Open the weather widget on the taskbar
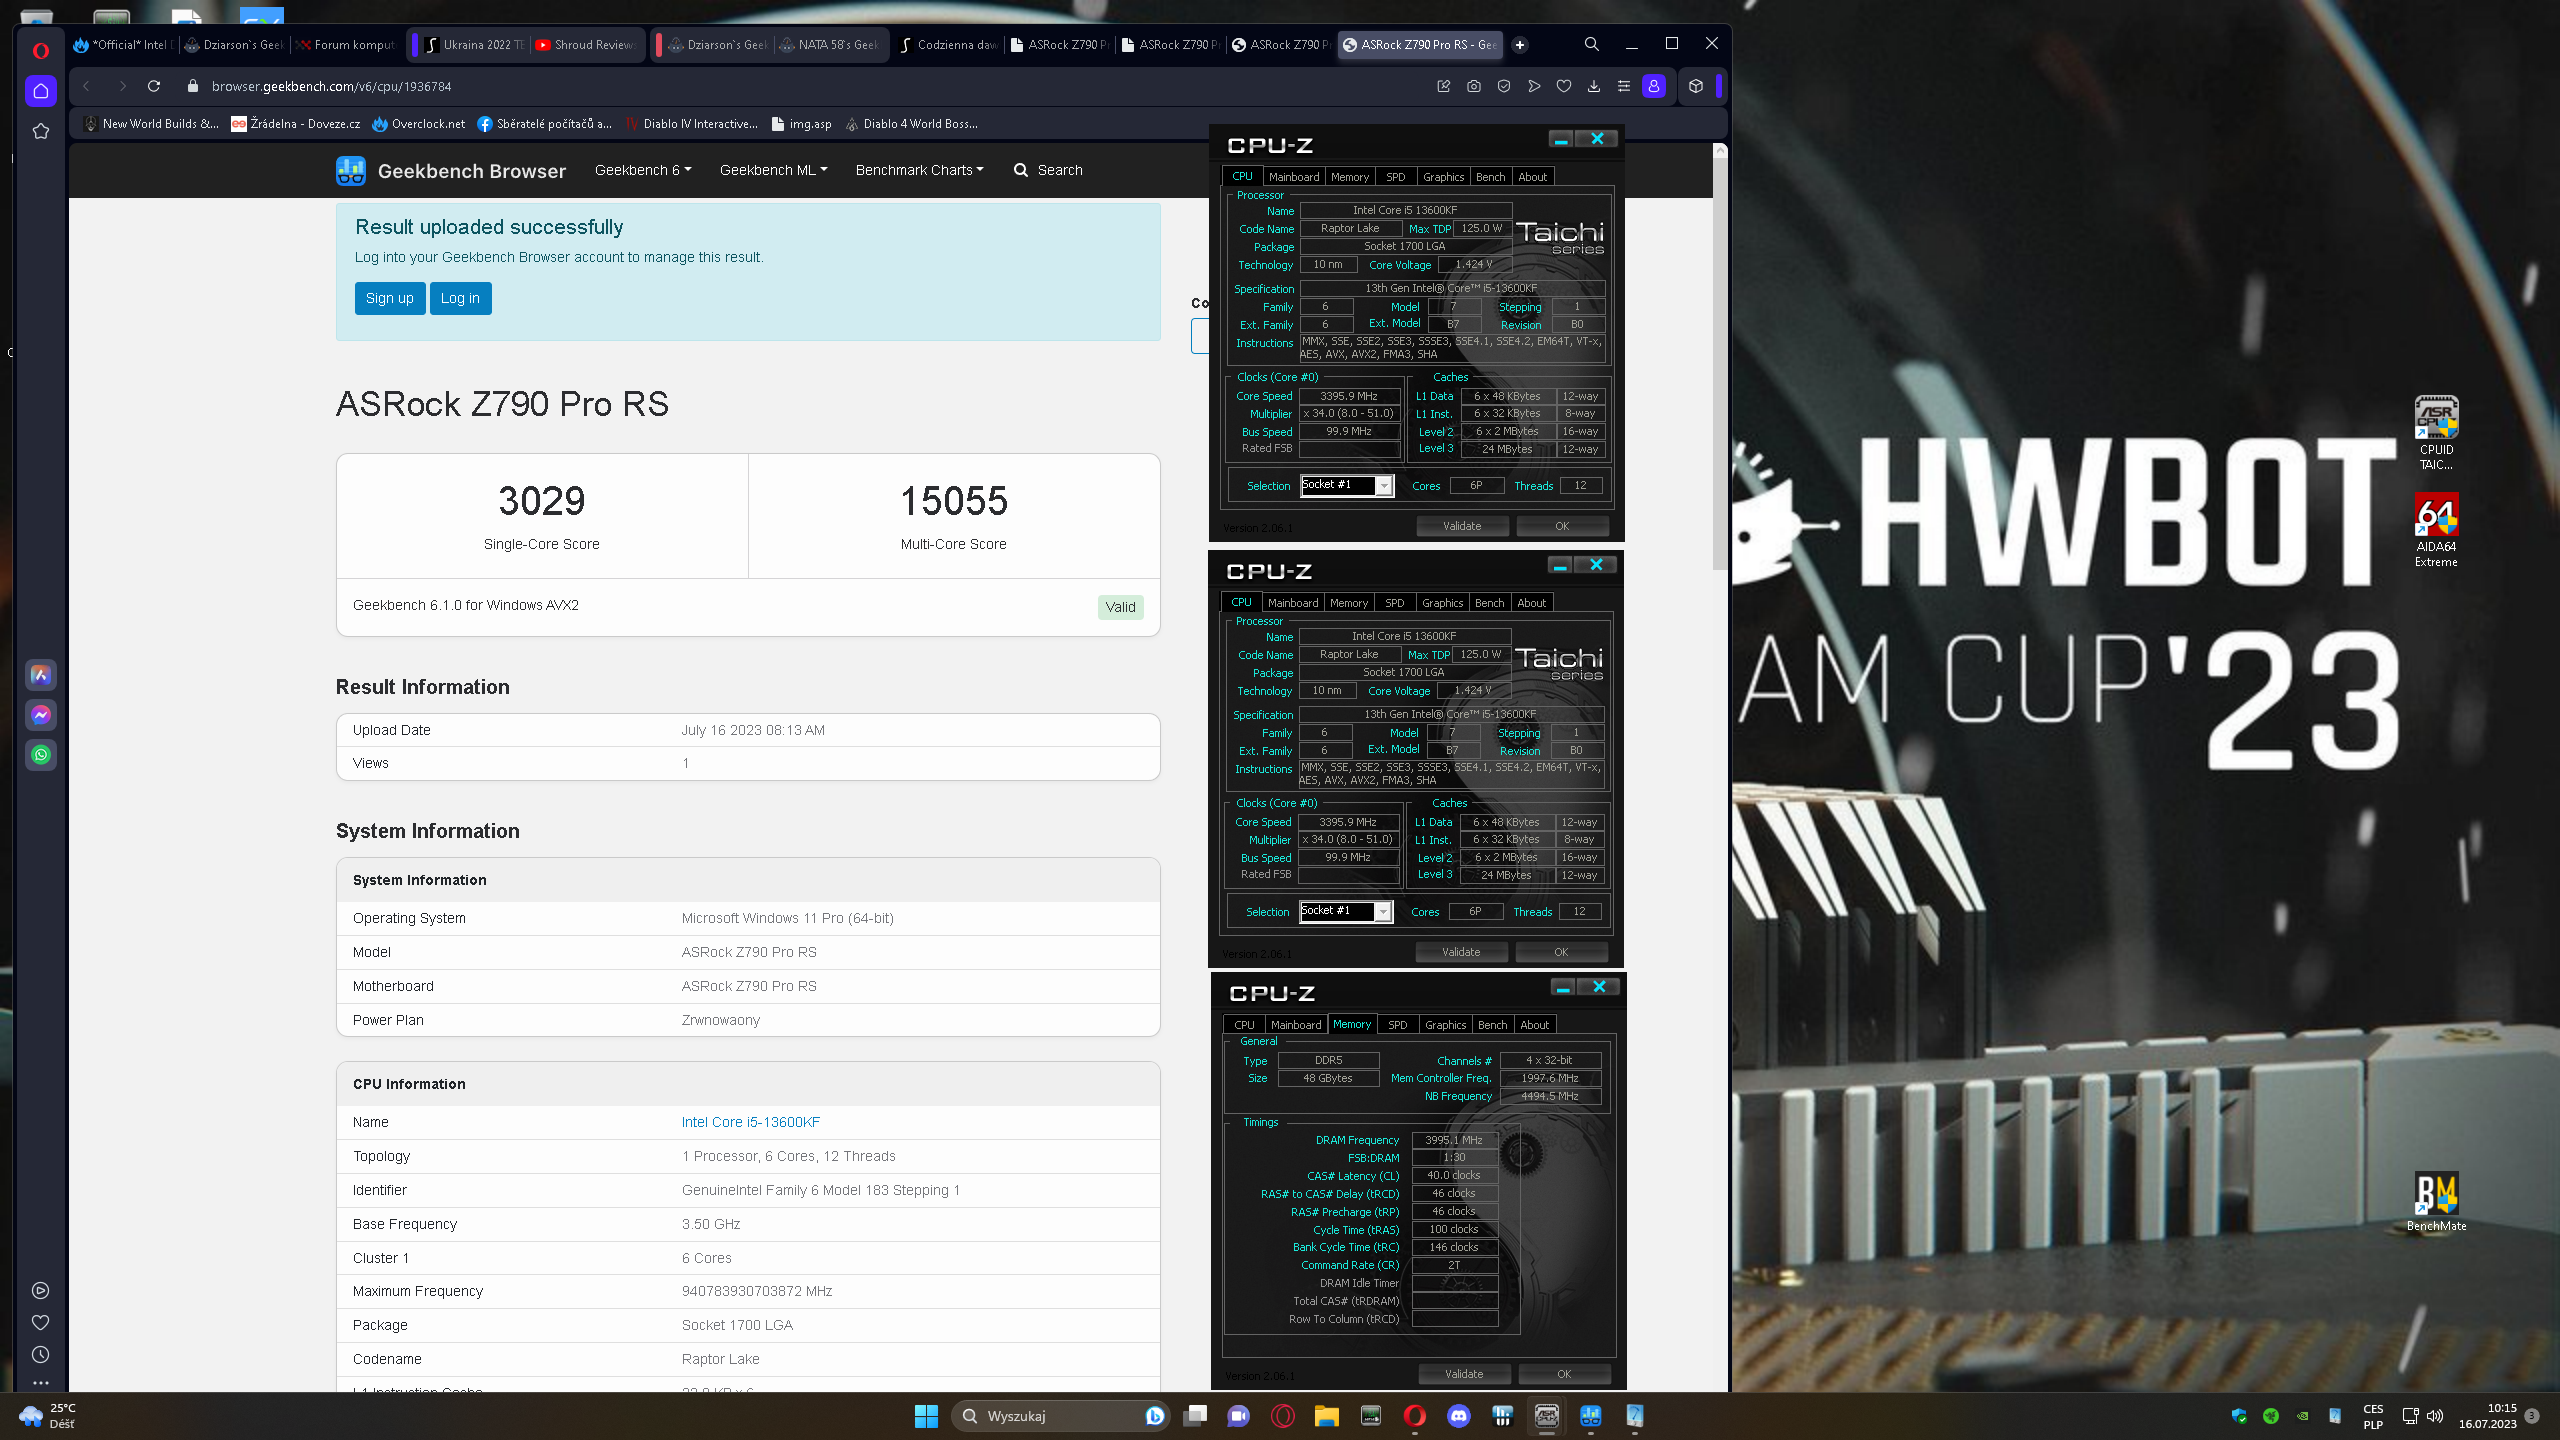 [x=47, y=1416]
